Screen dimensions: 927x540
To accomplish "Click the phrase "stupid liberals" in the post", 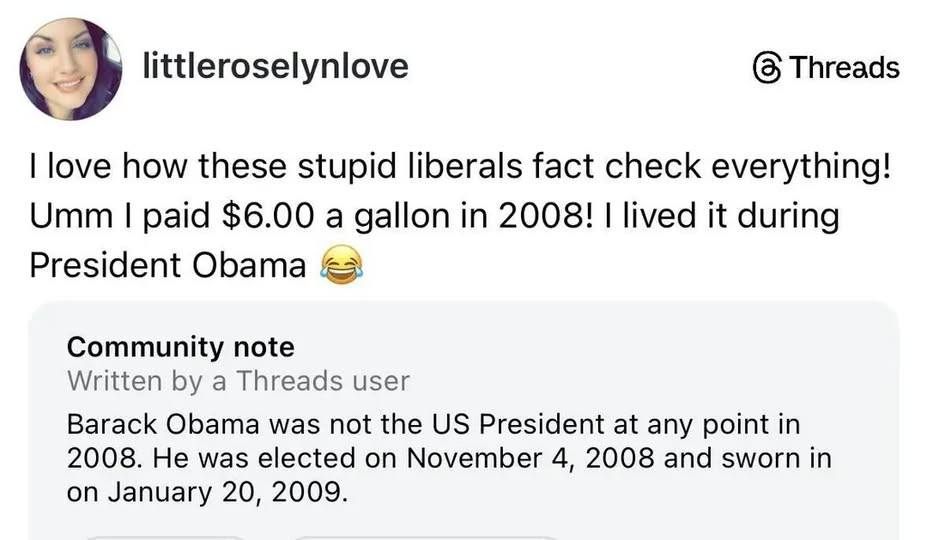I will [375, 166].
